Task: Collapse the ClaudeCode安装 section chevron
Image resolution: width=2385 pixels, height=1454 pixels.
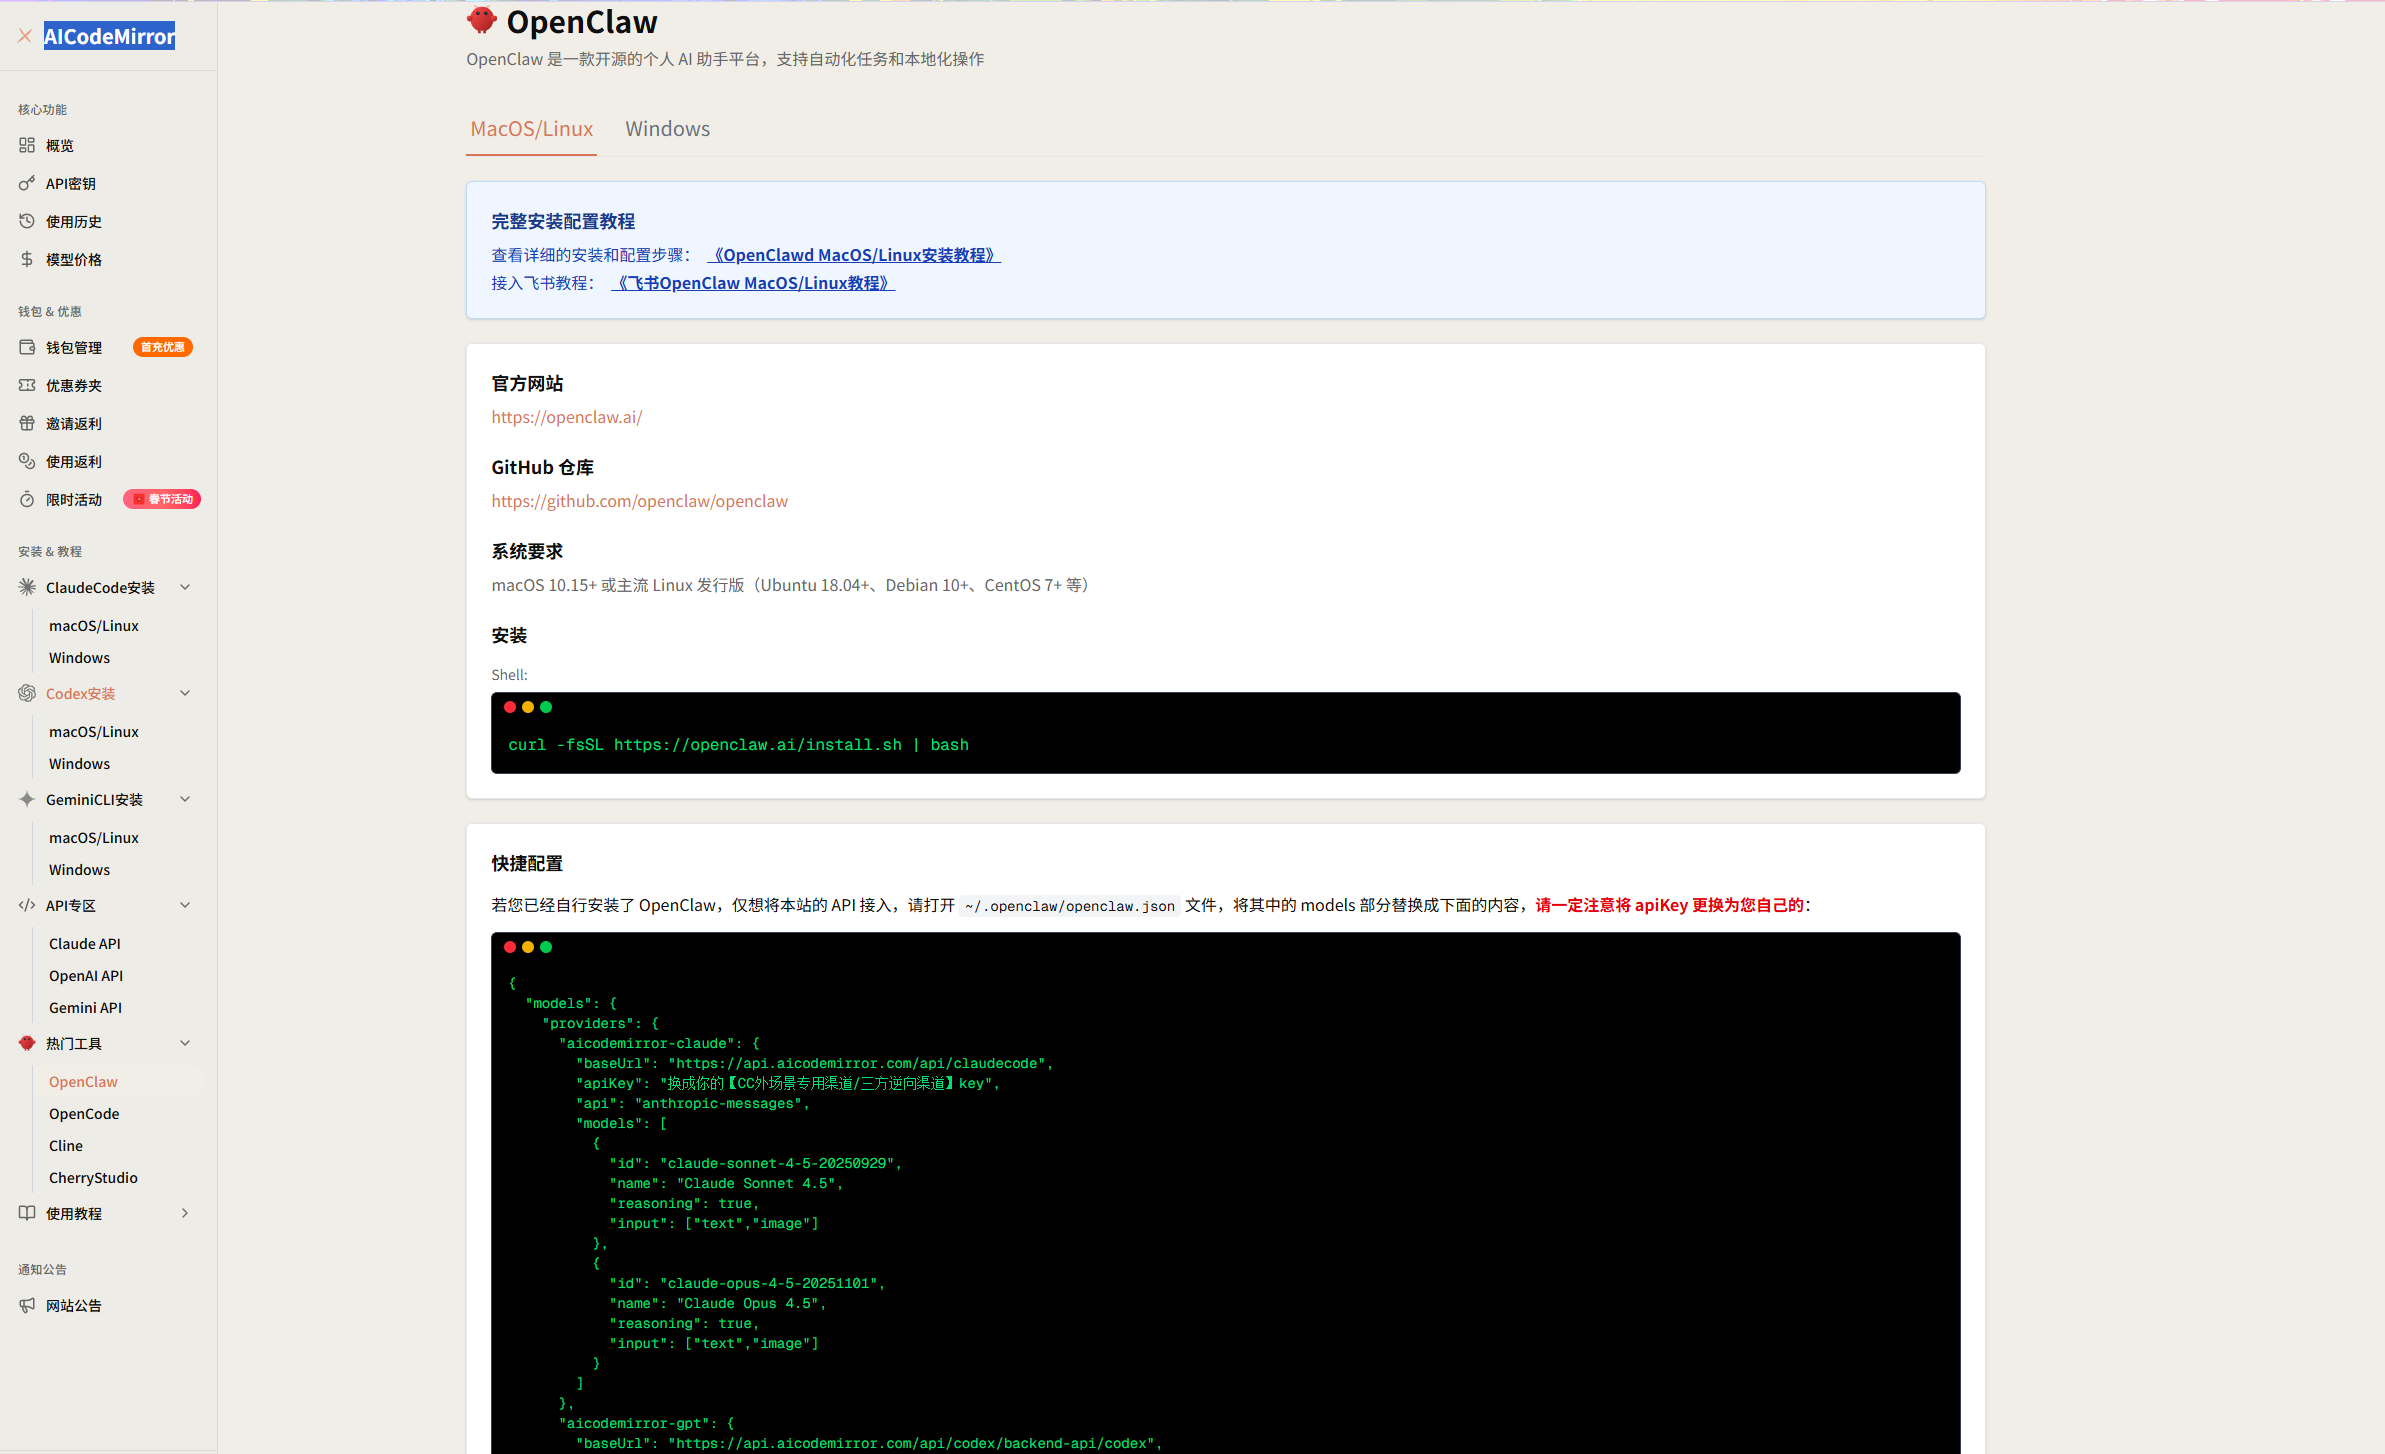Action: [185, 587]
